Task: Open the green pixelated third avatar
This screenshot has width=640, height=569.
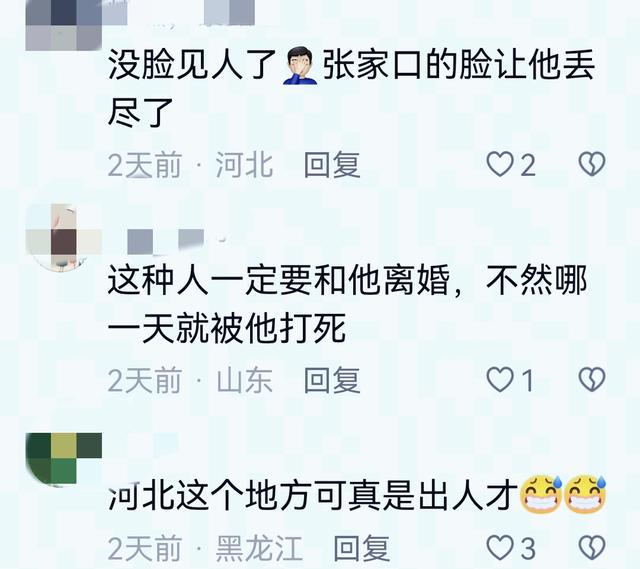Action: point(64,460)
